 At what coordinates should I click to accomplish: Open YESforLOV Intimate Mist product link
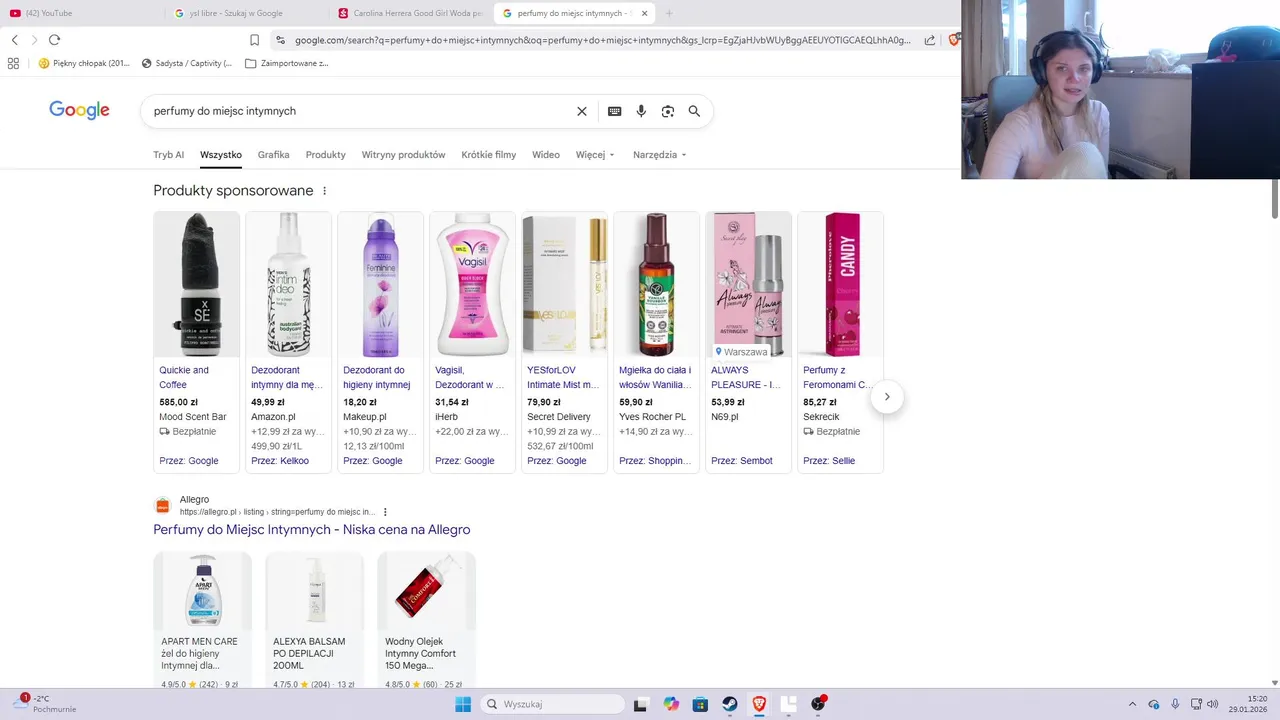563,377
